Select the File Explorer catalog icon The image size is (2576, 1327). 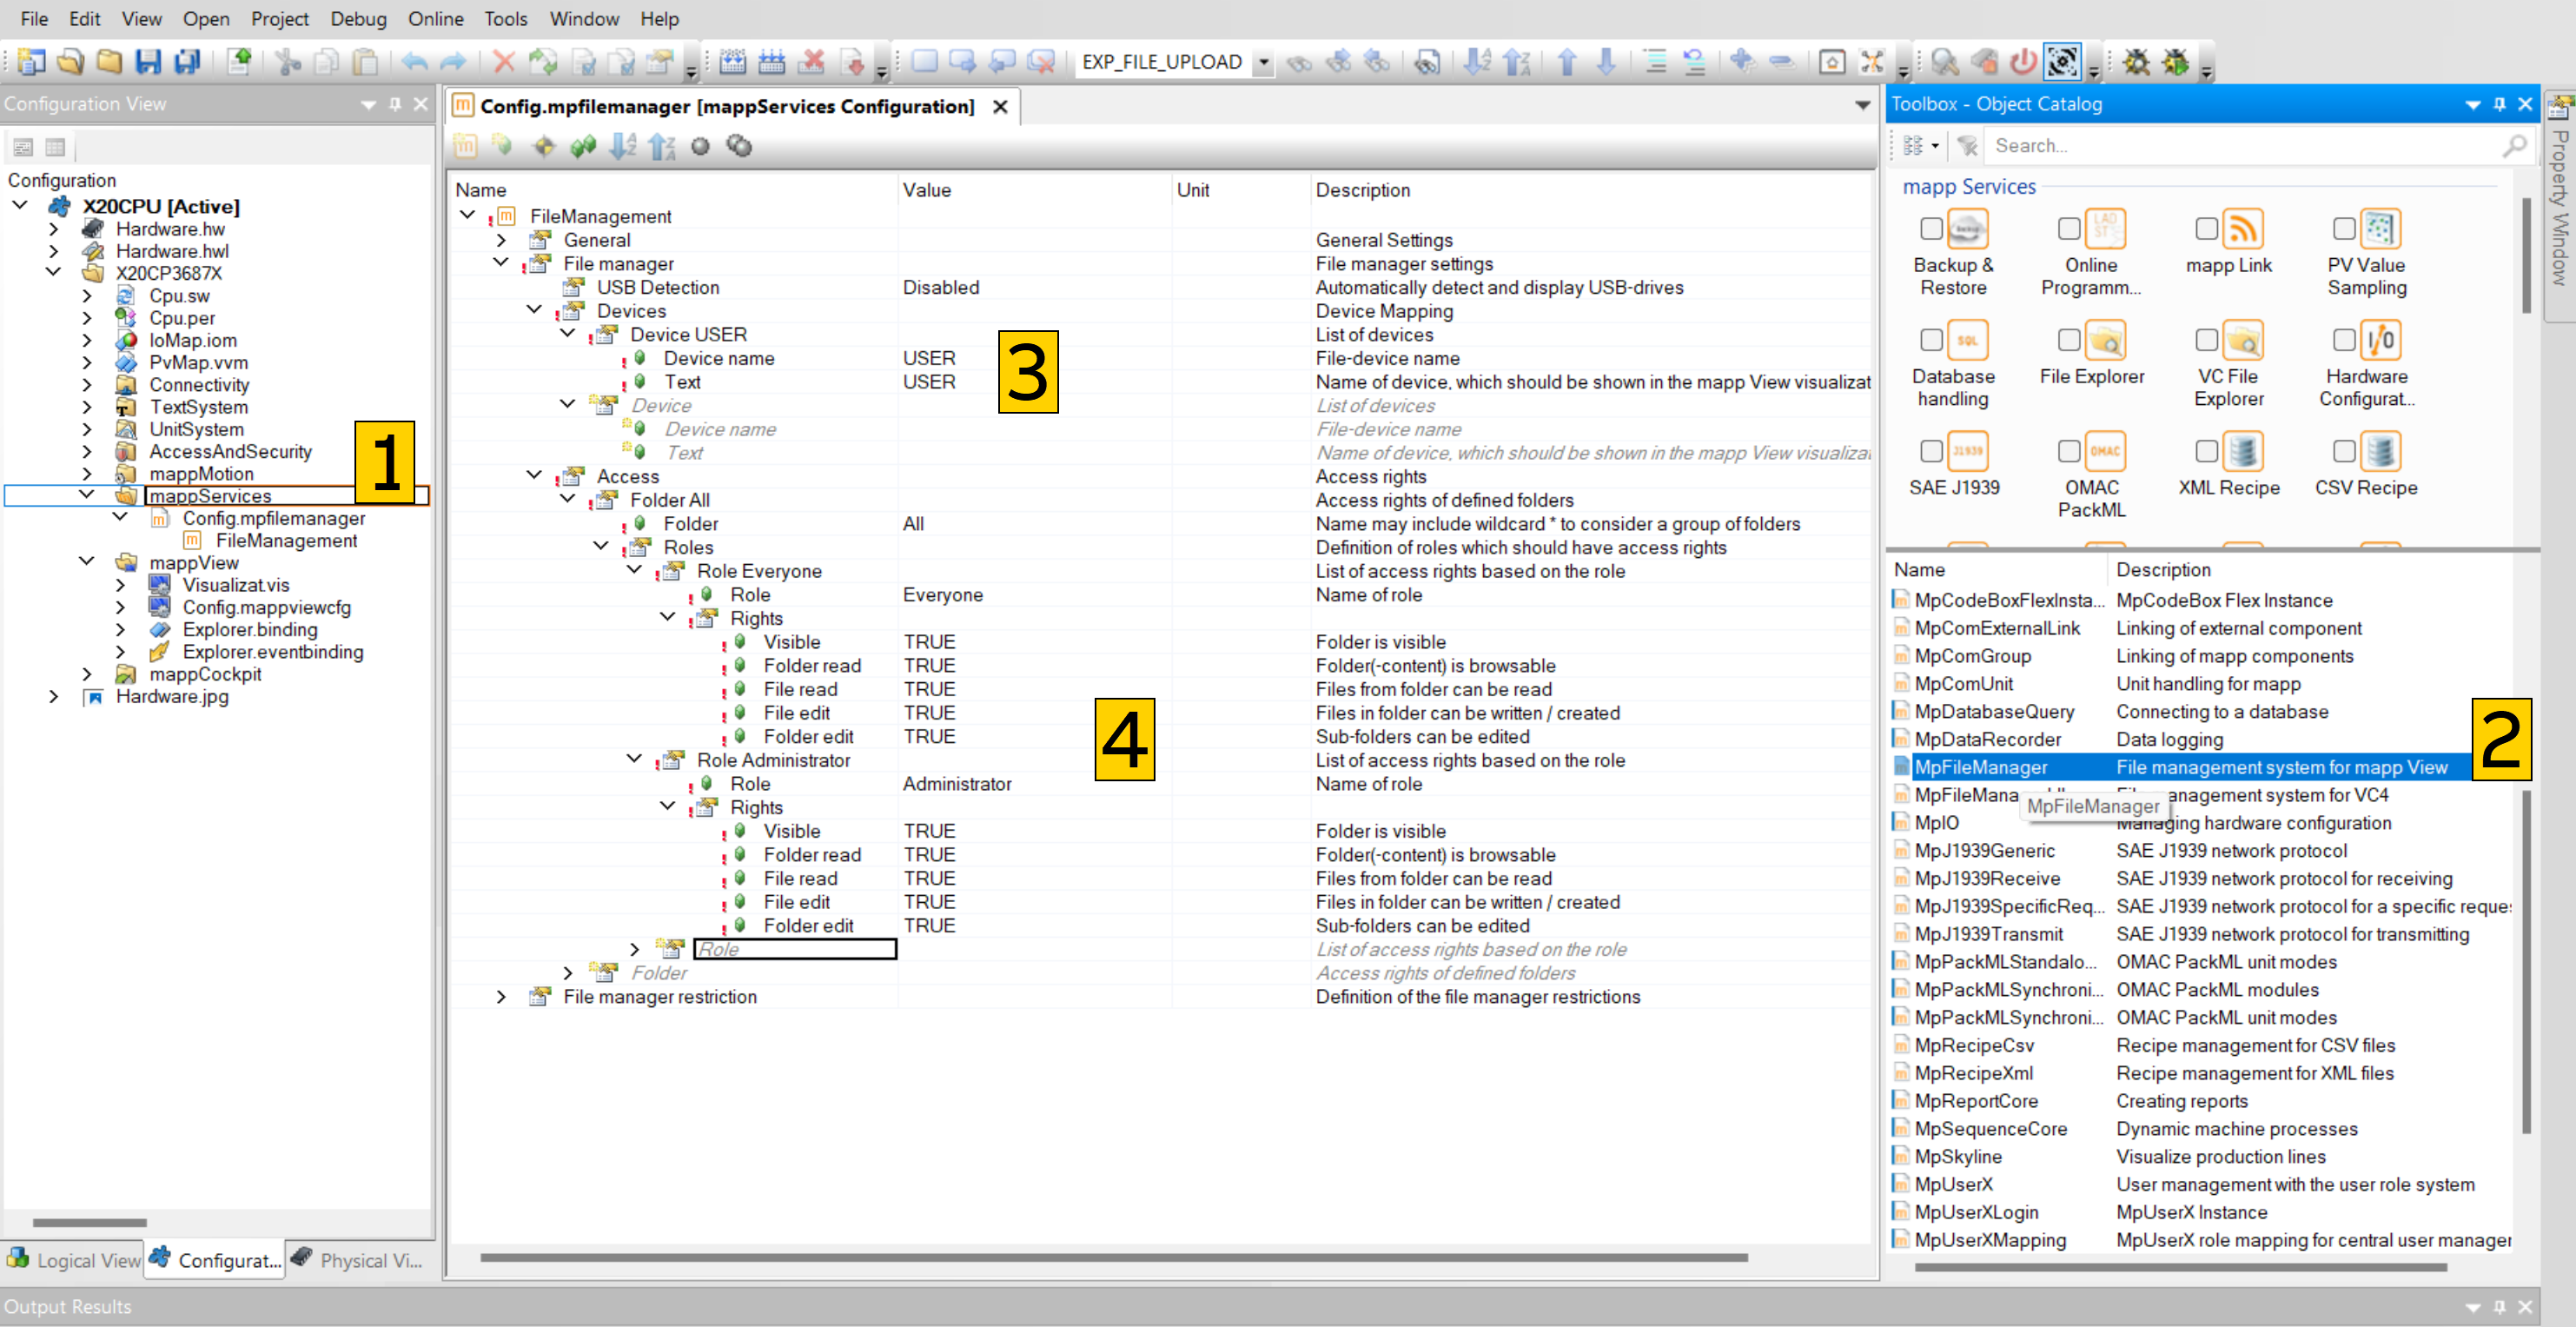tap(2105, 340)
